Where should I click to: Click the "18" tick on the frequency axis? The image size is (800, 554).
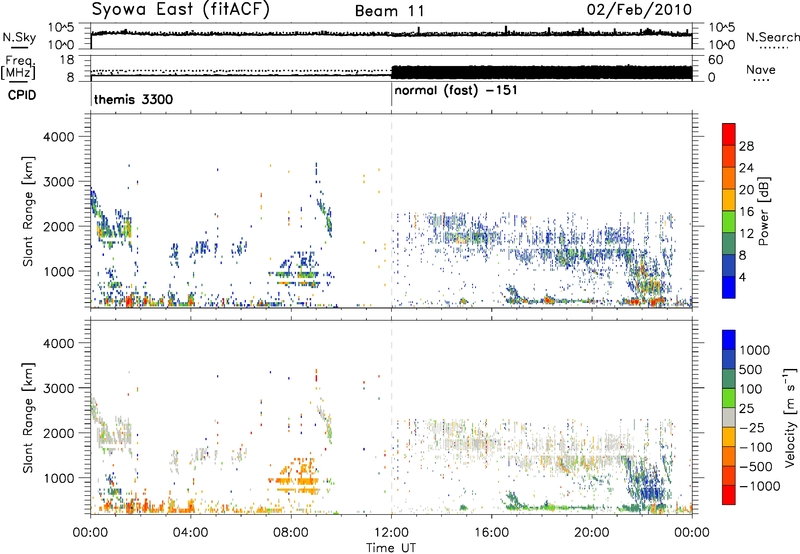click(x=66, y=60)
